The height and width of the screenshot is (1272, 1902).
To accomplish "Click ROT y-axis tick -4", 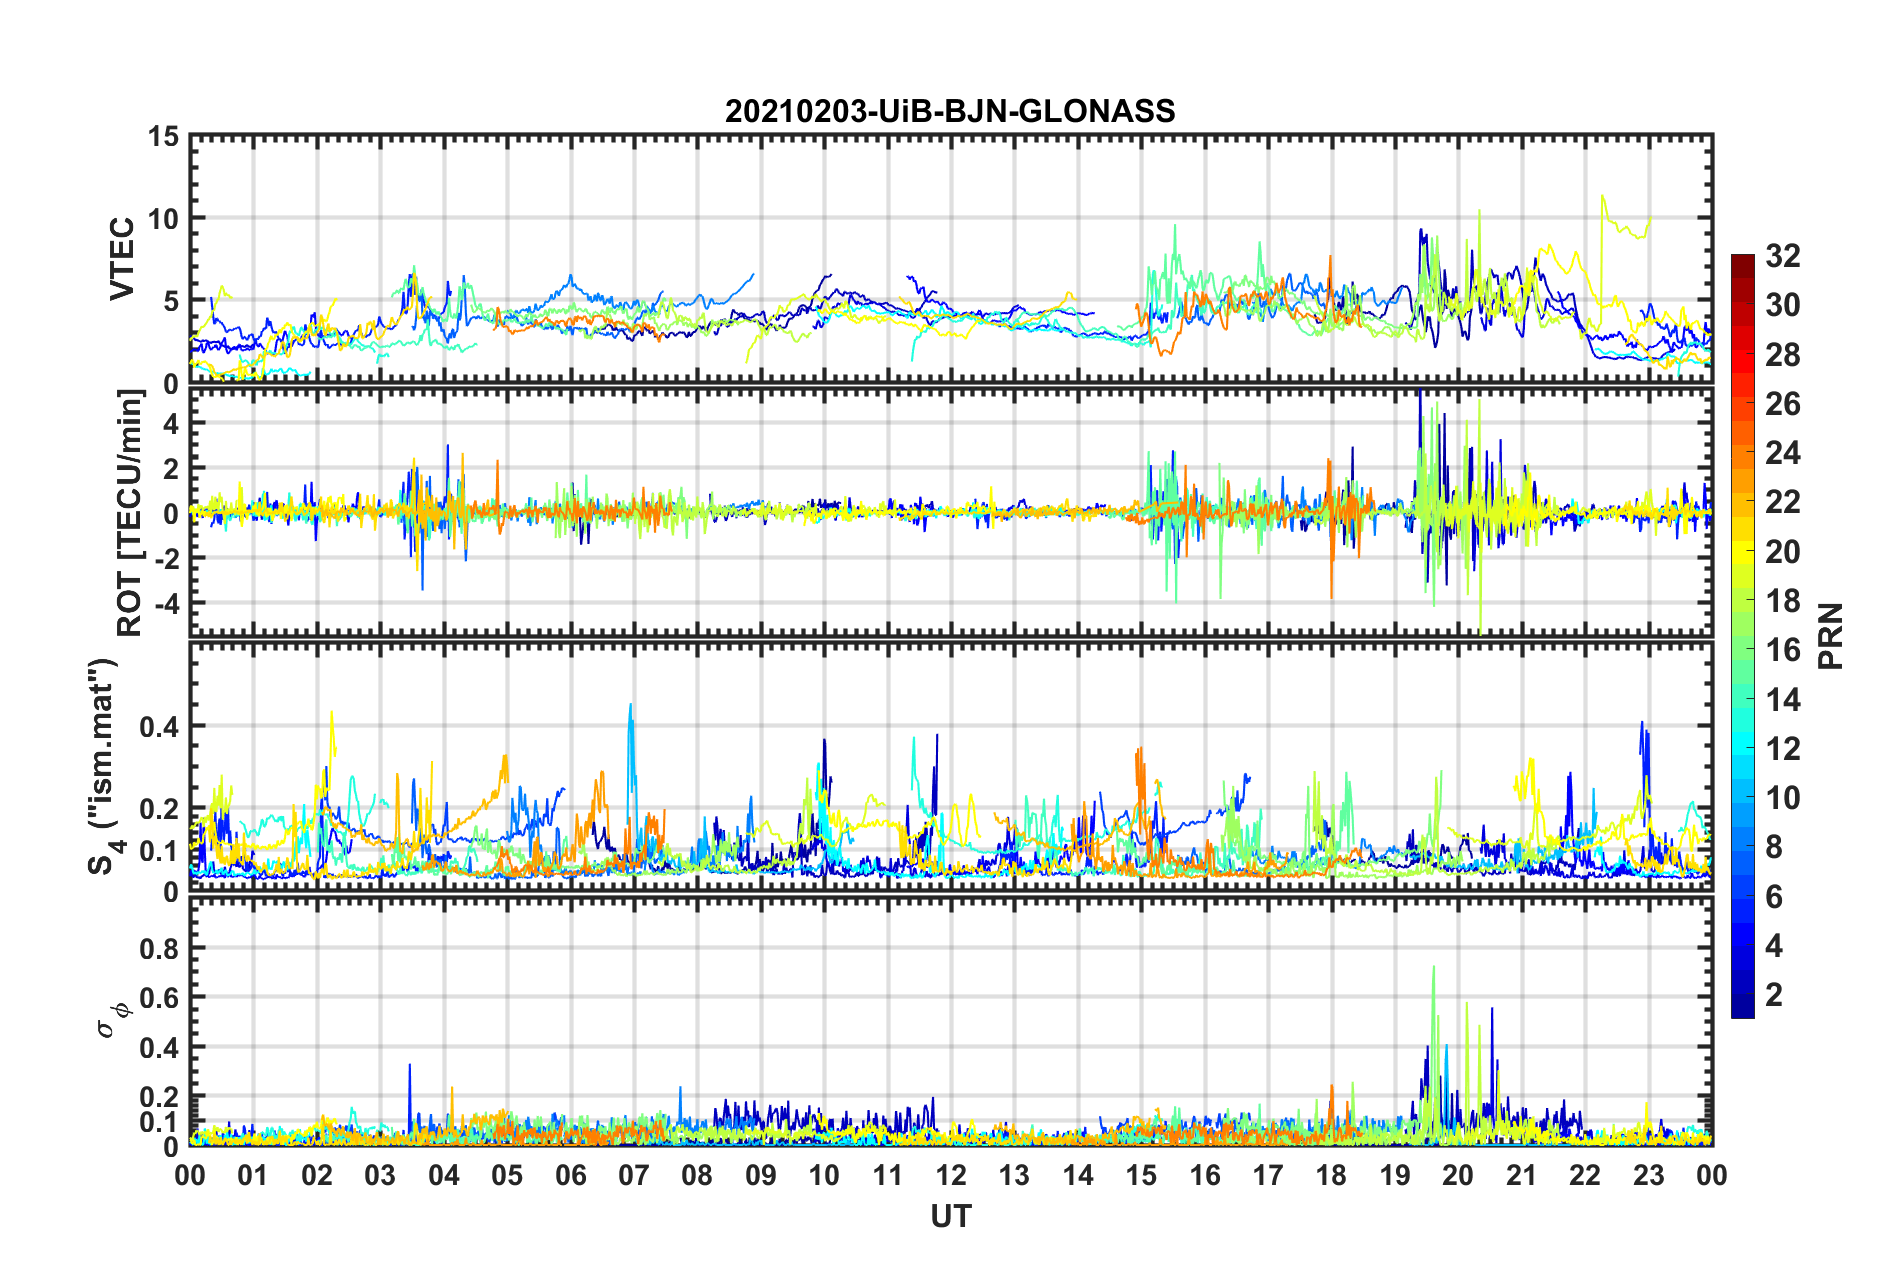I will point(169,603).
